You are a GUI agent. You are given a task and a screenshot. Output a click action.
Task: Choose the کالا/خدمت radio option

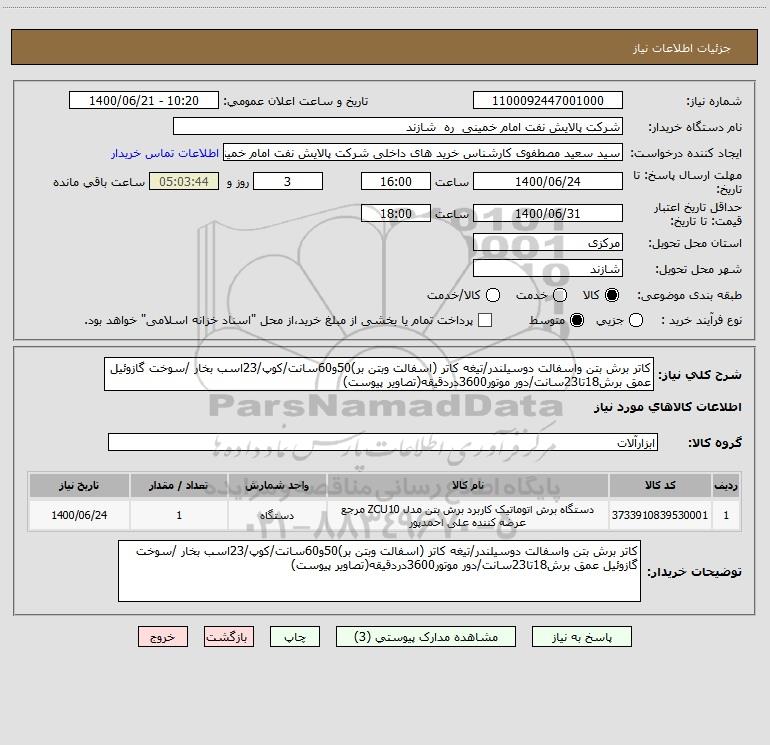click(x=493, y=295)
